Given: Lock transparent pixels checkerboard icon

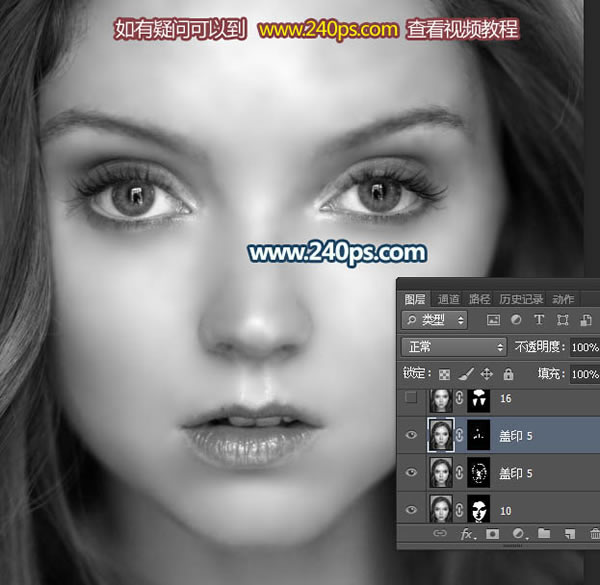Looking at the screenshot, I should (x=444, y=374).
